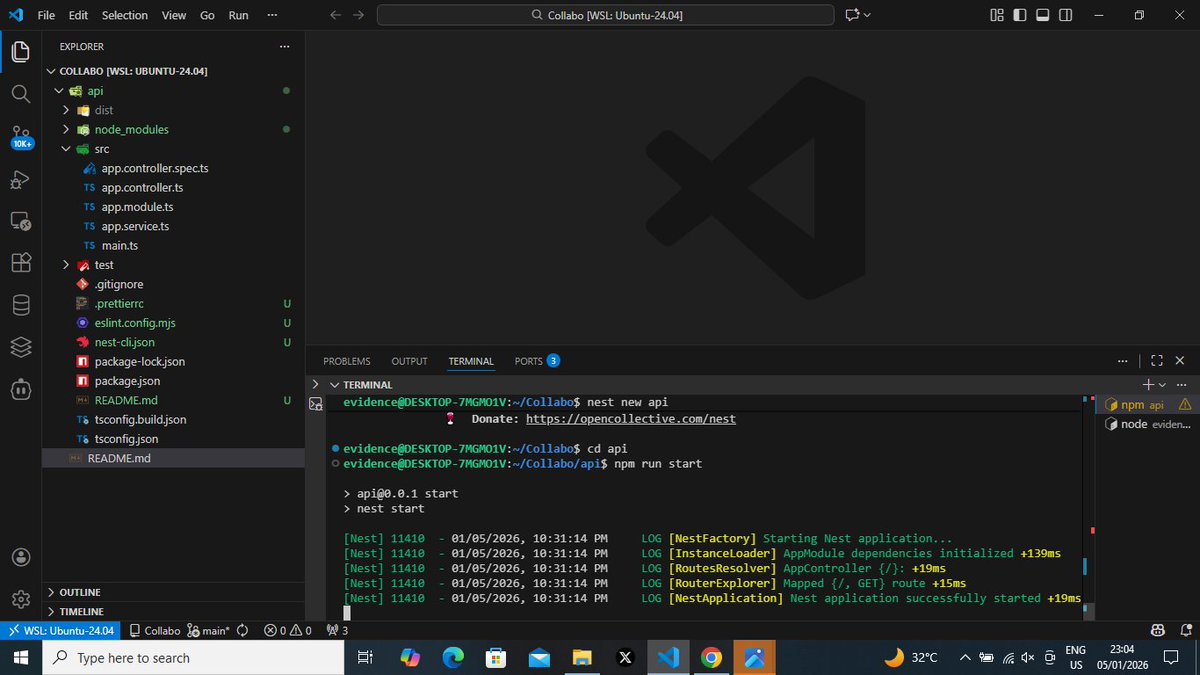1200x675 pixels.
Task: Open the Copilot status icon in status bar
Action: [1157, 631]
